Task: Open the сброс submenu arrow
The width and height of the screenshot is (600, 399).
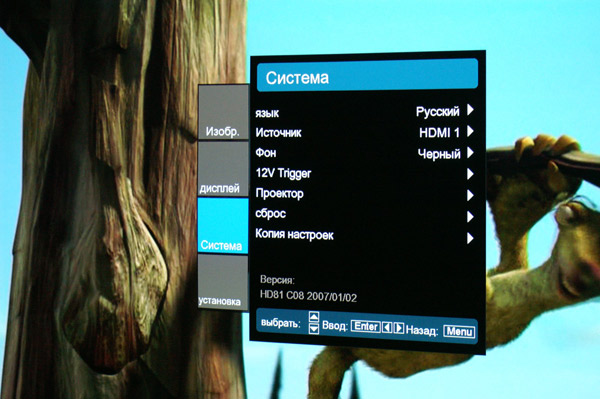Action: (x=470, y=217)
